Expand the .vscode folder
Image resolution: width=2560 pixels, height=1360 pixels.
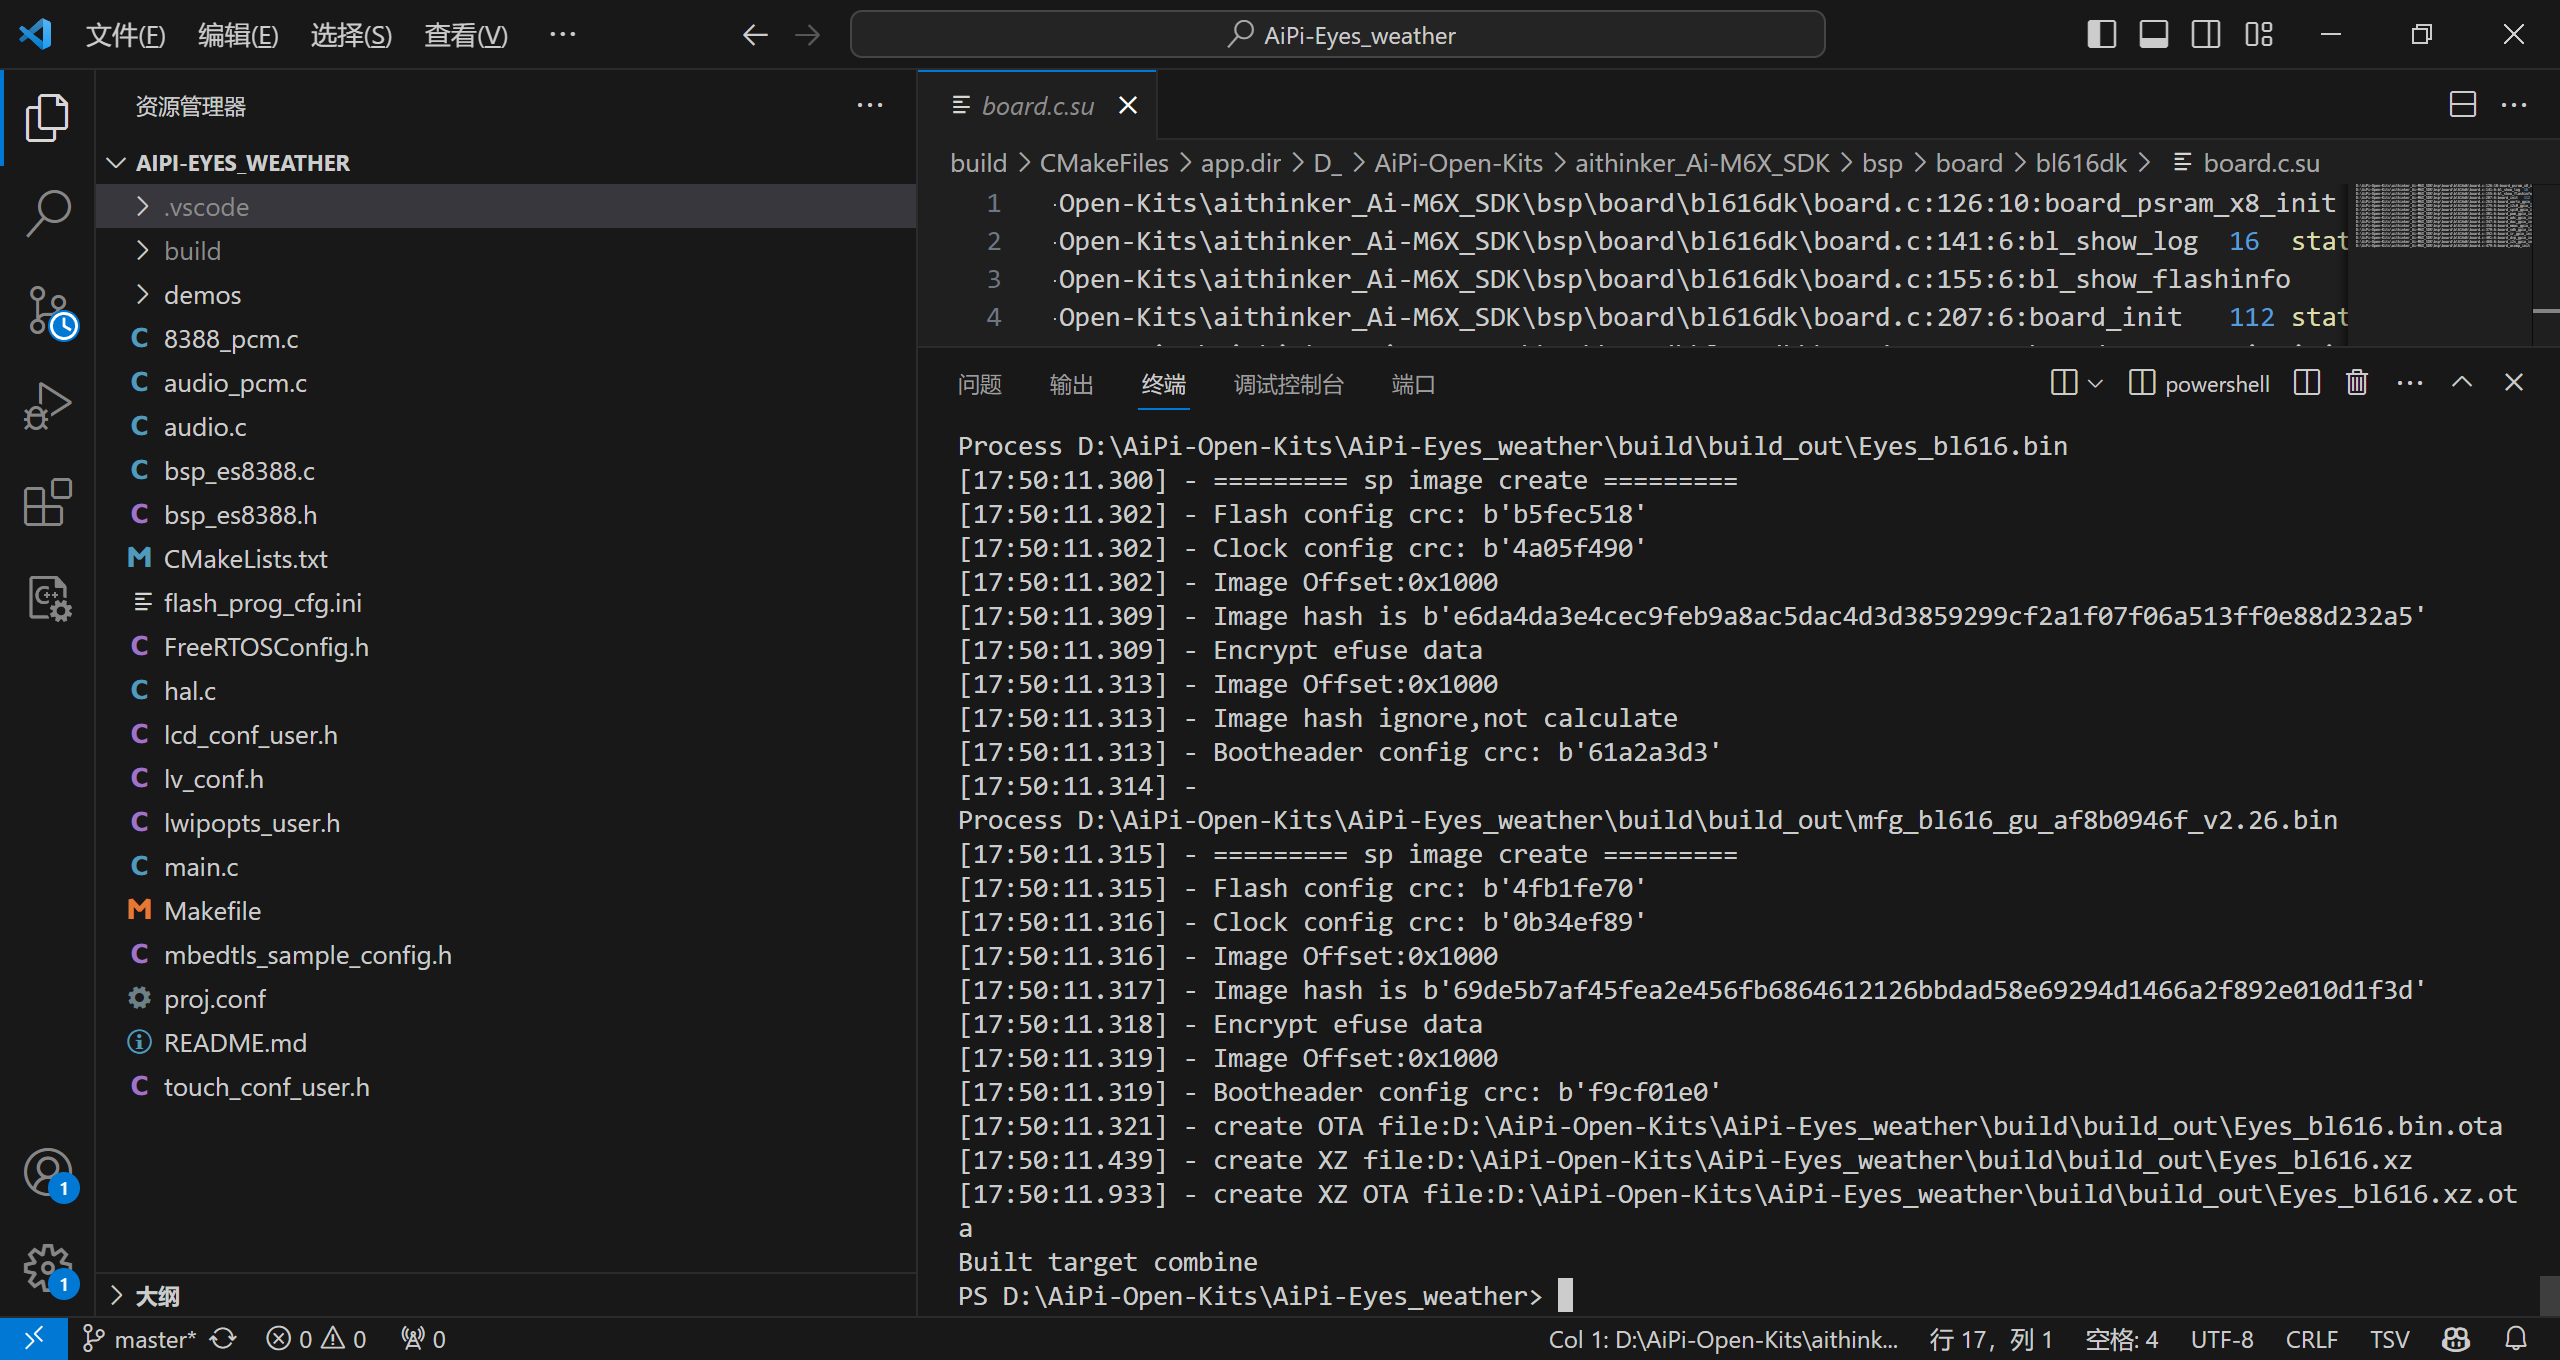point(506,206)
